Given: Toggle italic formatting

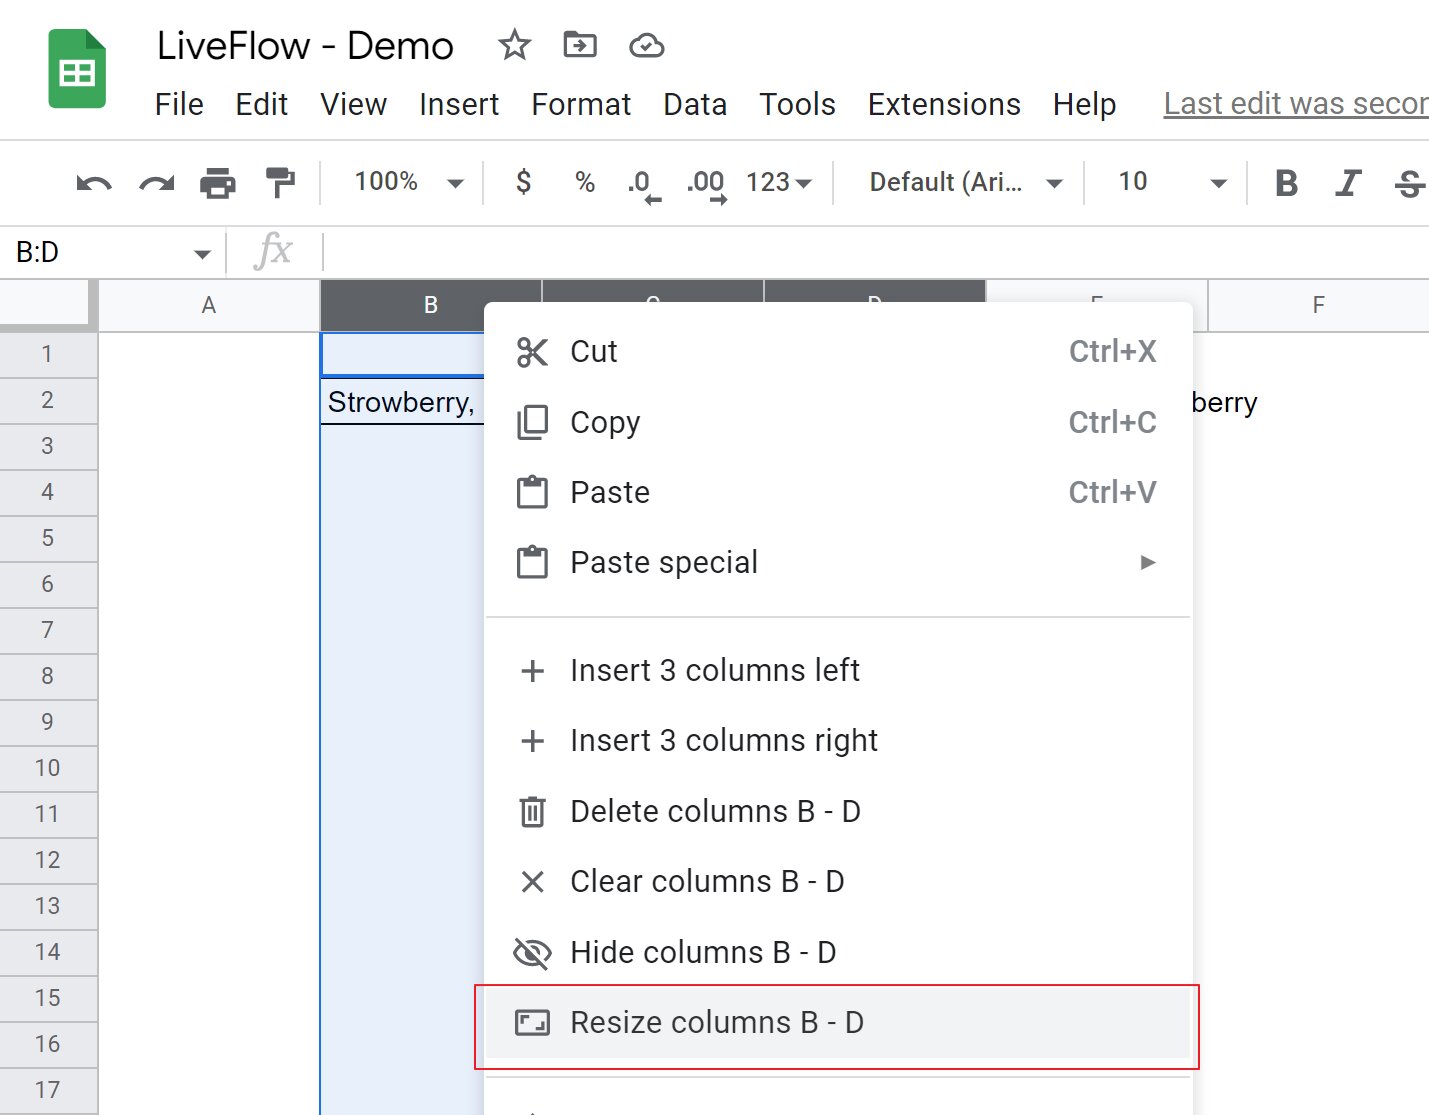Looking at the screenshot, I should pos(1348,183).
